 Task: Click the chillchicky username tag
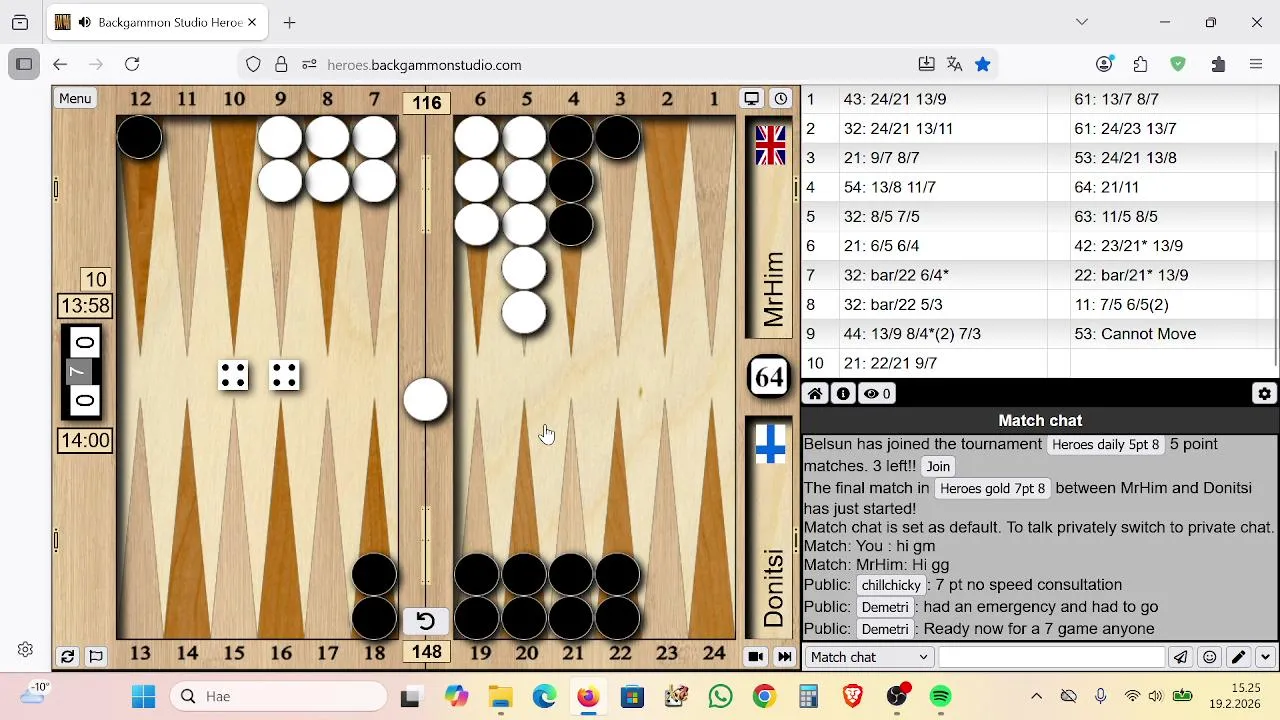pyautogui.click(x=890, y=585)
